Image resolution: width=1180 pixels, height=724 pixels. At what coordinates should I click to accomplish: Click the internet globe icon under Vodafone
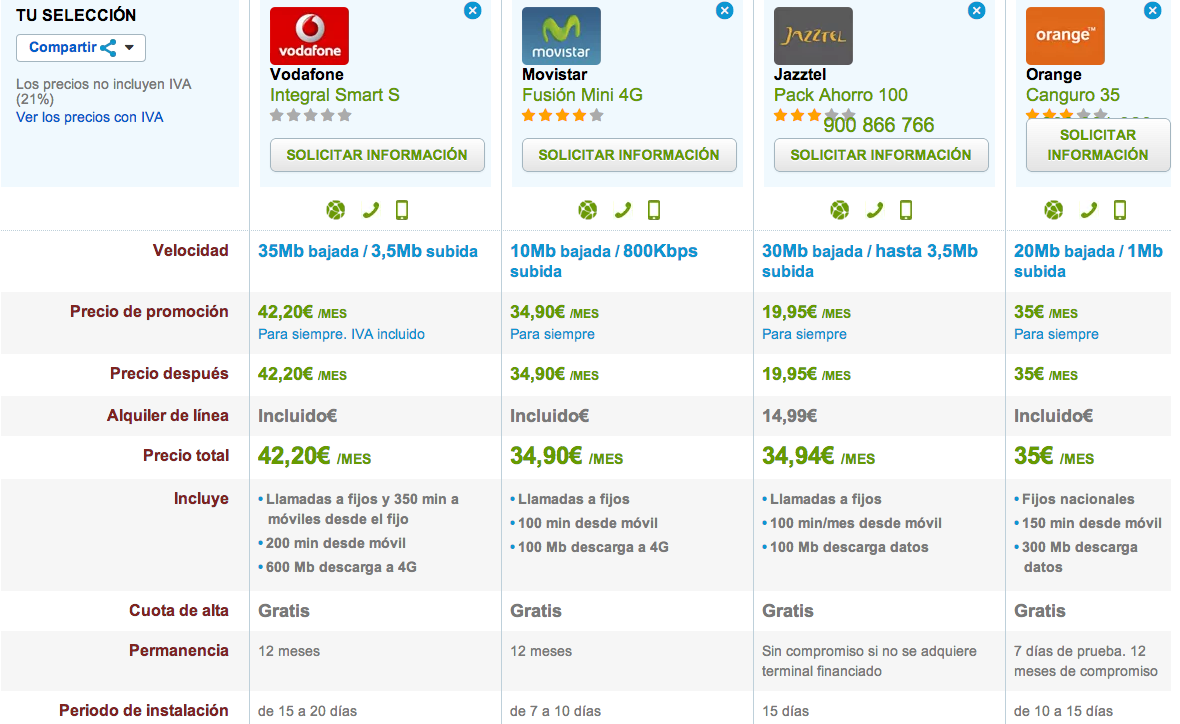(x=336, y=210)
